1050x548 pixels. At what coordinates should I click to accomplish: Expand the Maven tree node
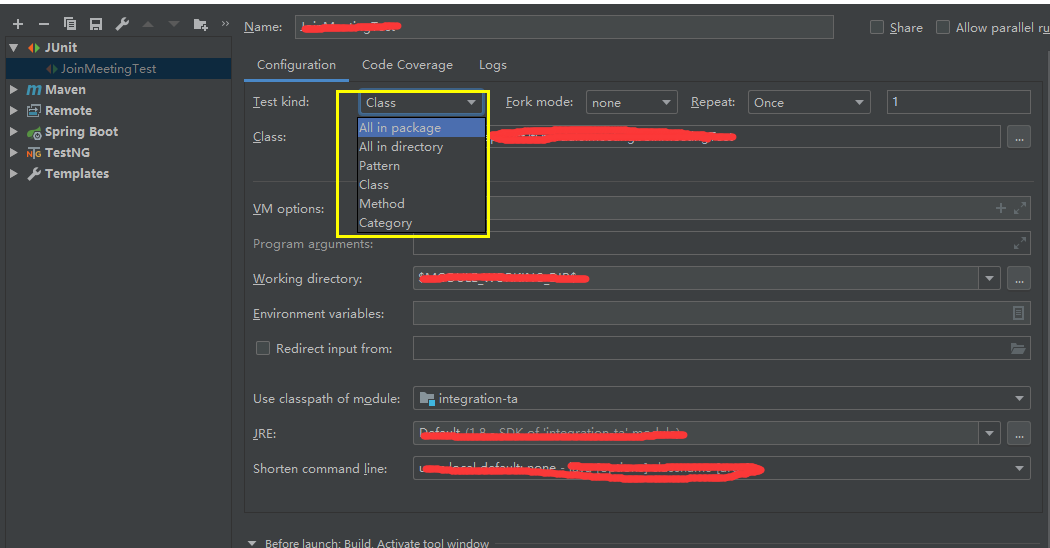[x=13, y=89]
